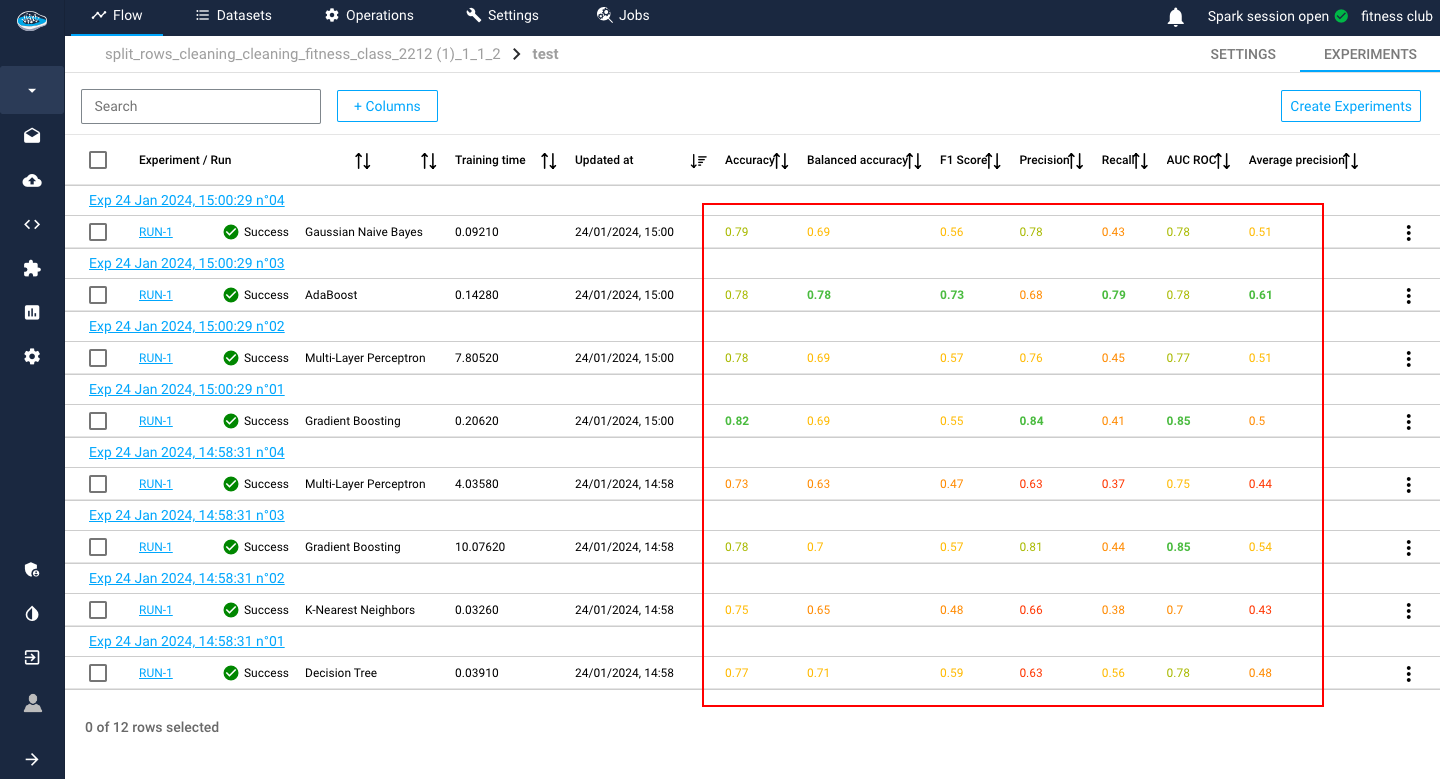
Task: Open the user profile sidebar icon
Action: point(32,703)
